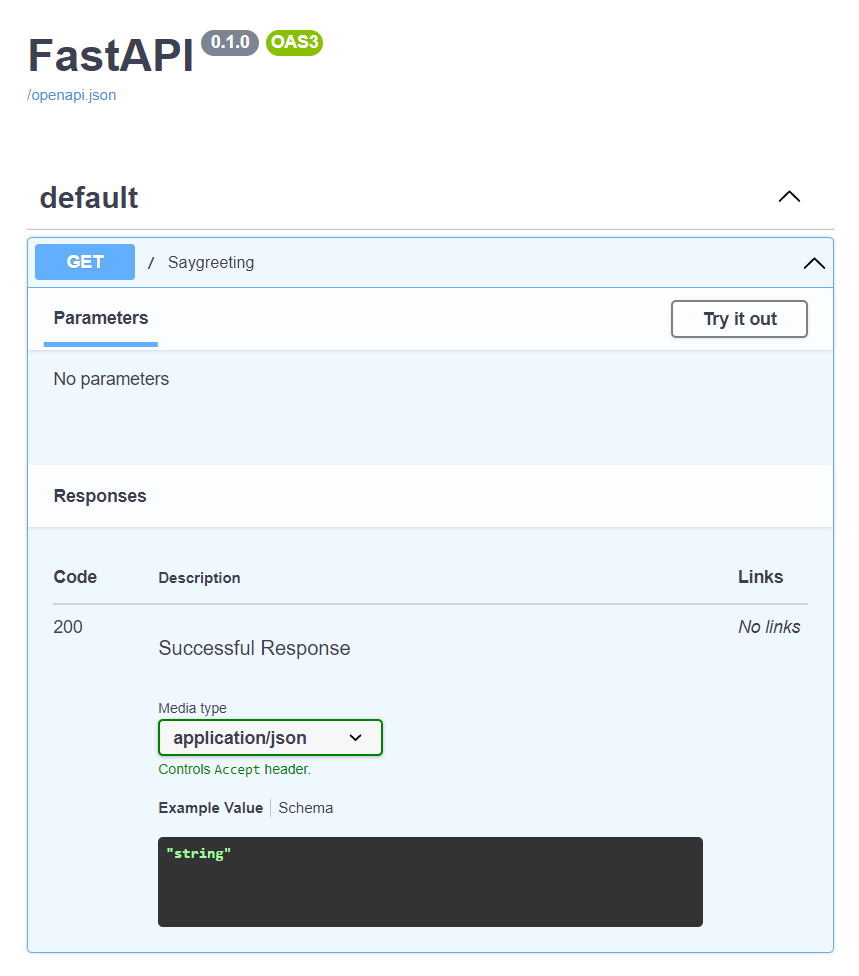Screen dimensions: 859x976
Task: Select the FastAPI title heading
Action: [x=110, y=55]
